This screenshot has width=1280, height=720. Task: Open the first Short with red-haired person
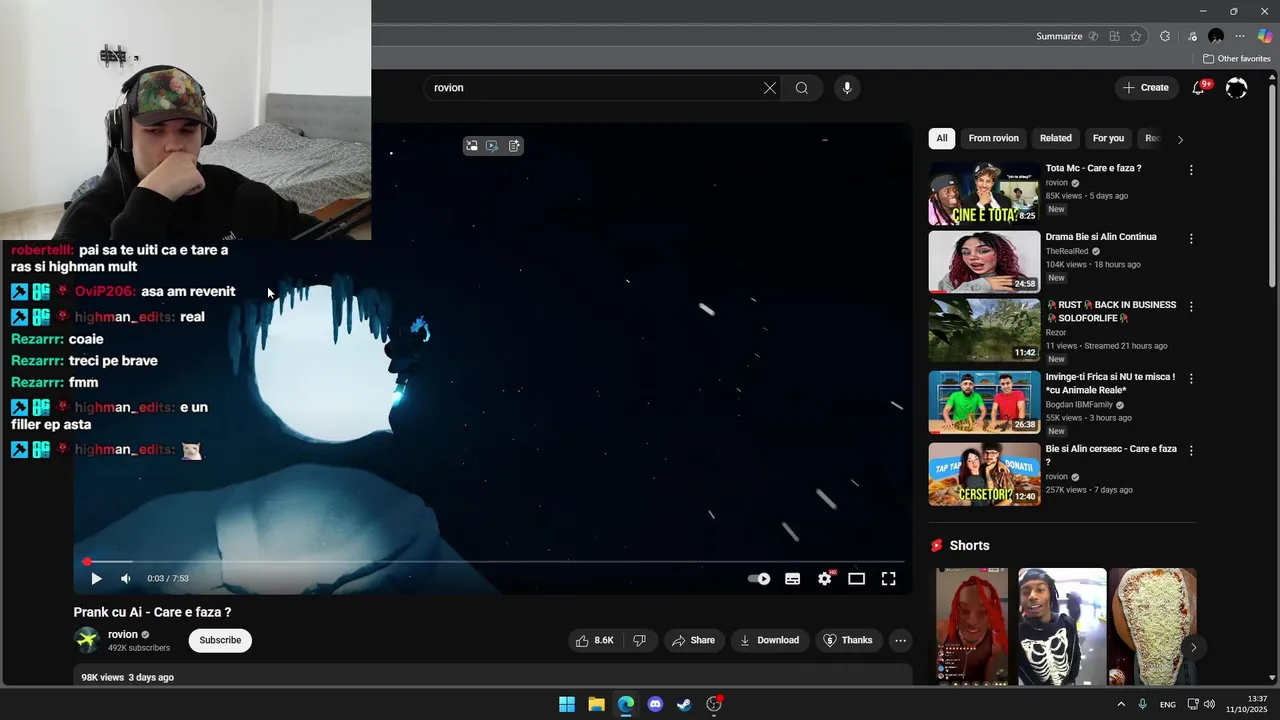(x=972, y=627)
